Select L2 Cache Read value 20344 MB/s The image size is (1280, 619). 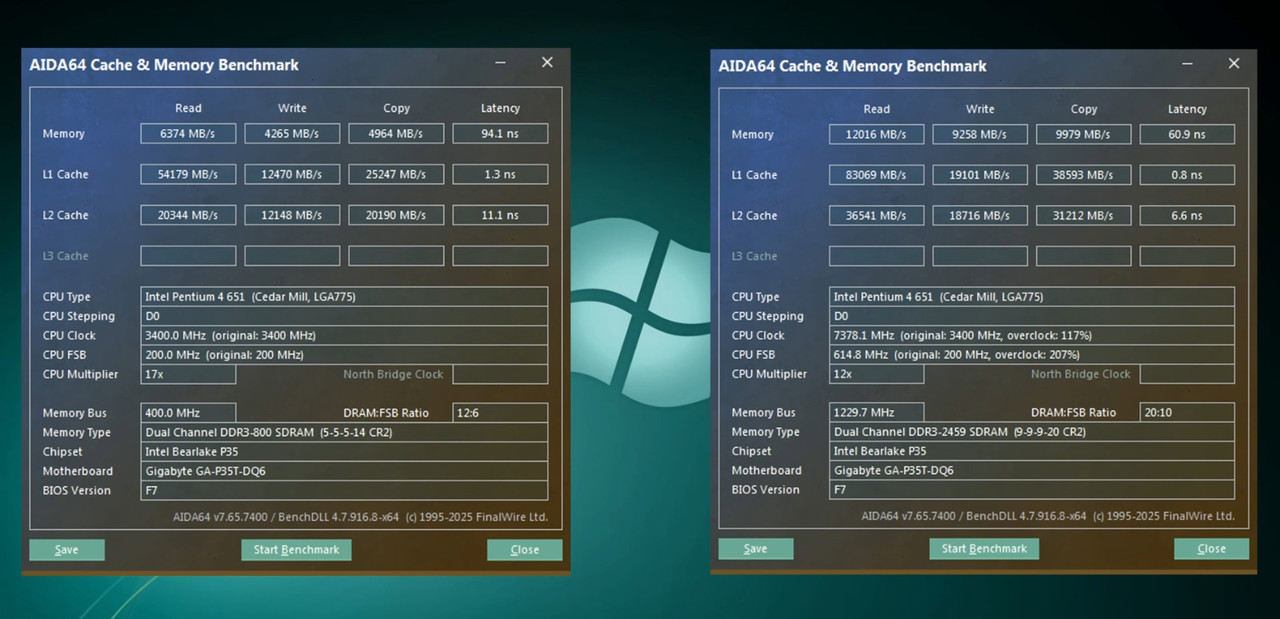[x=188, y=215]
